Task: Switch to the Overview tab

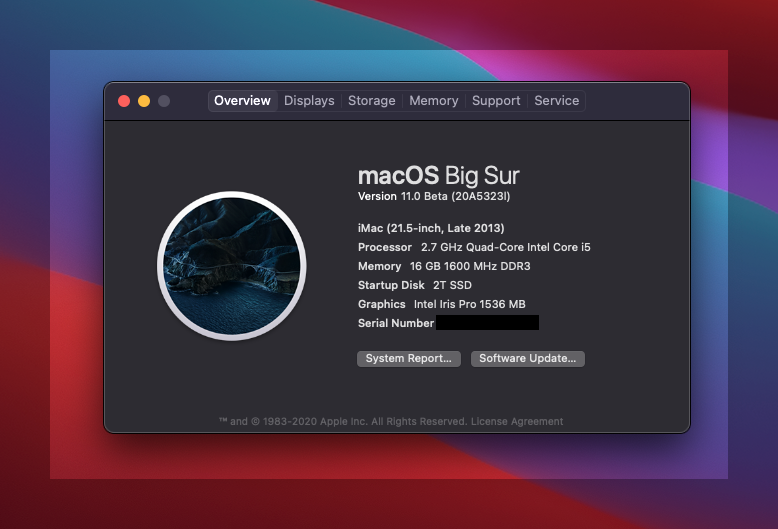Action: [243, 101]
